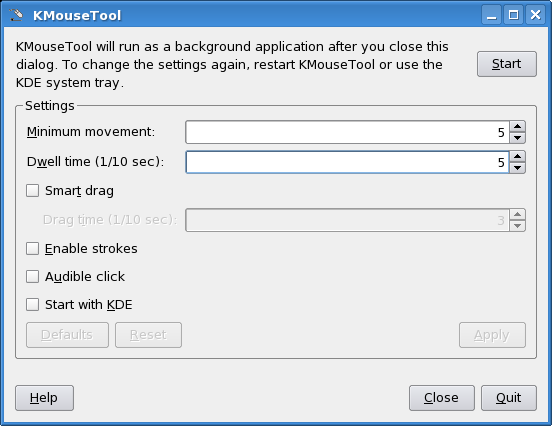Minimize the KMouseTool window
Viewport: 552px width, 426px height.
point(491,15)
